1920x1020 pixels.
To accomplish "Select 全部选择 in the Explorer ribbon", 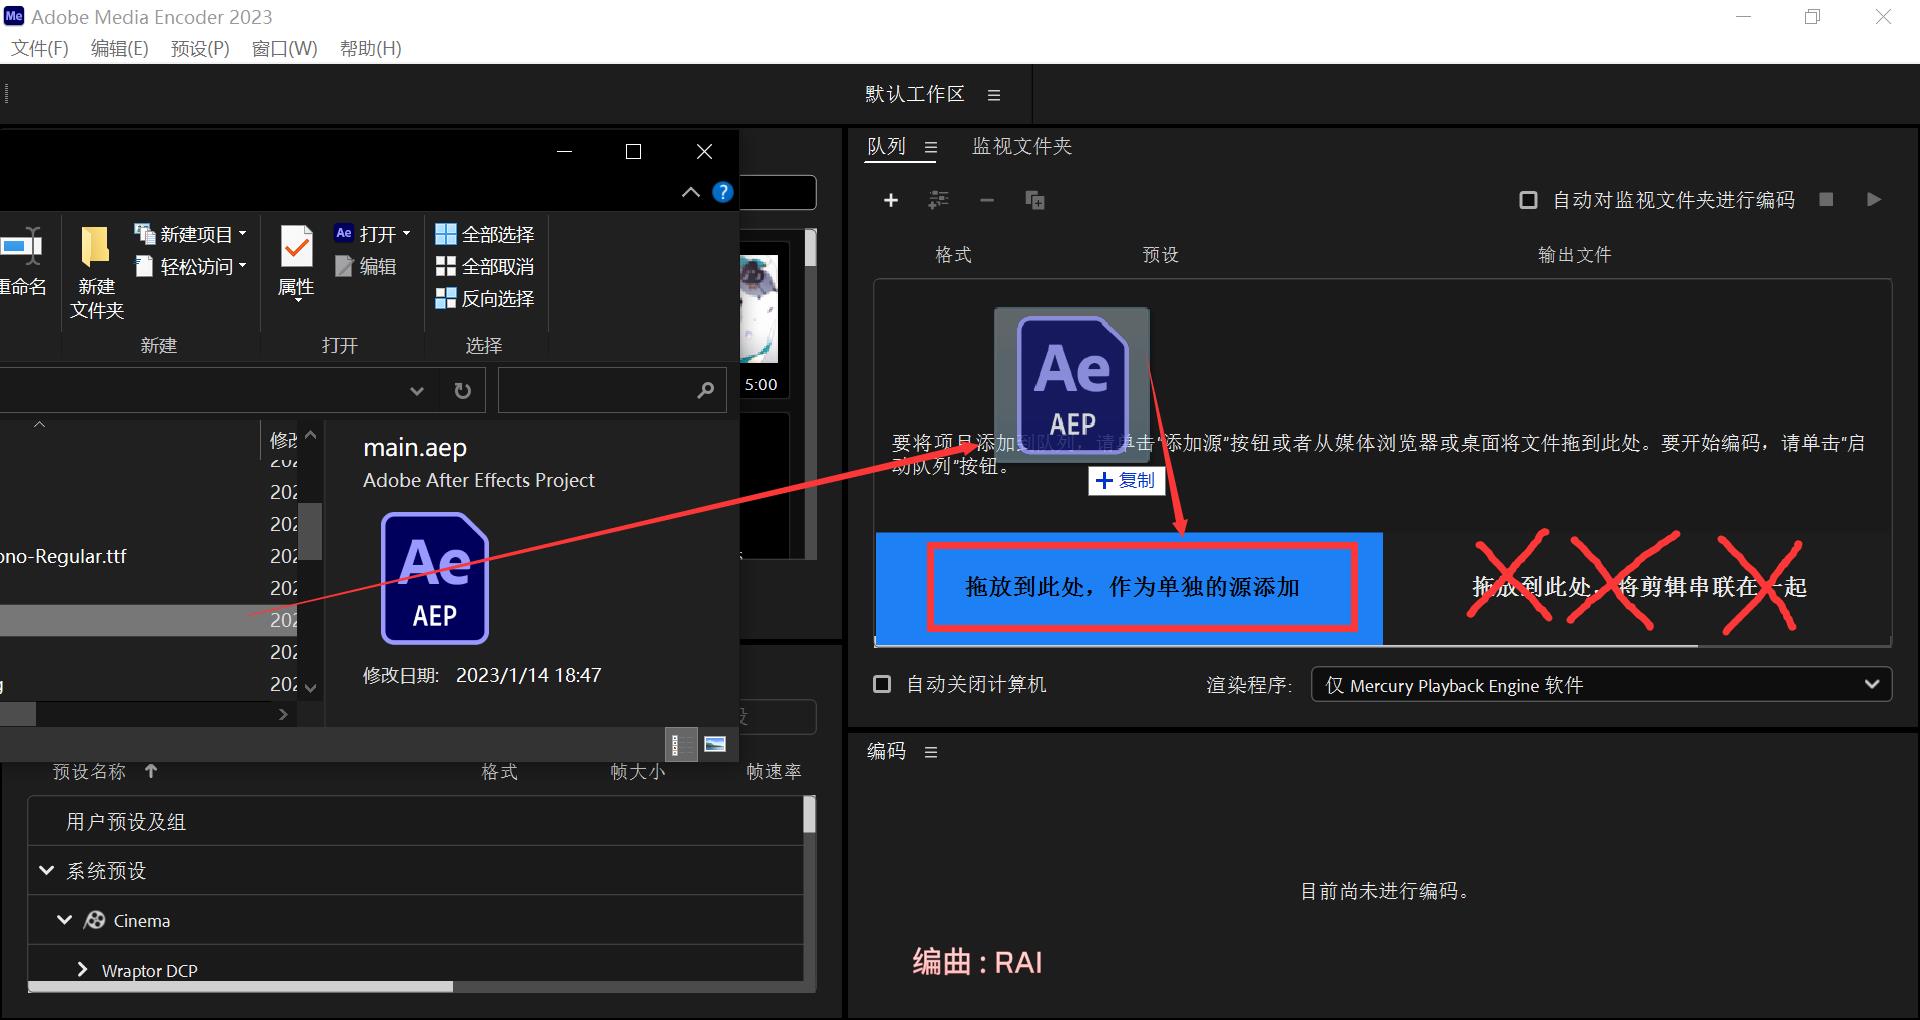I will [484, 233].
